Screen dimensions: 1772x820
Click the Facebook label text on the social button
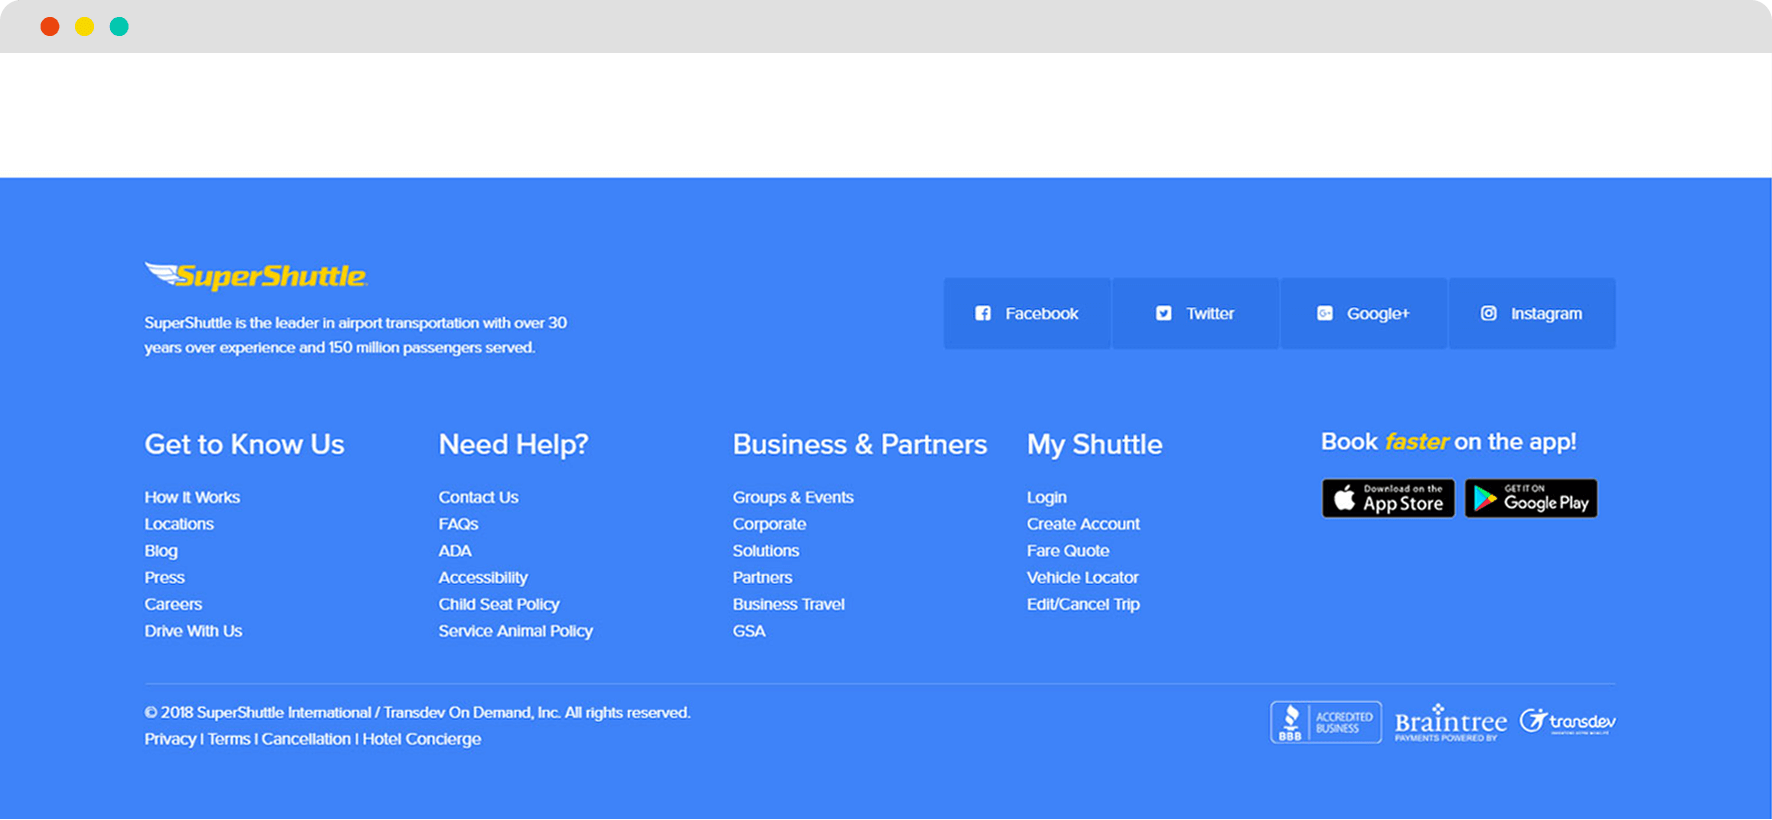pos(1042,314)
